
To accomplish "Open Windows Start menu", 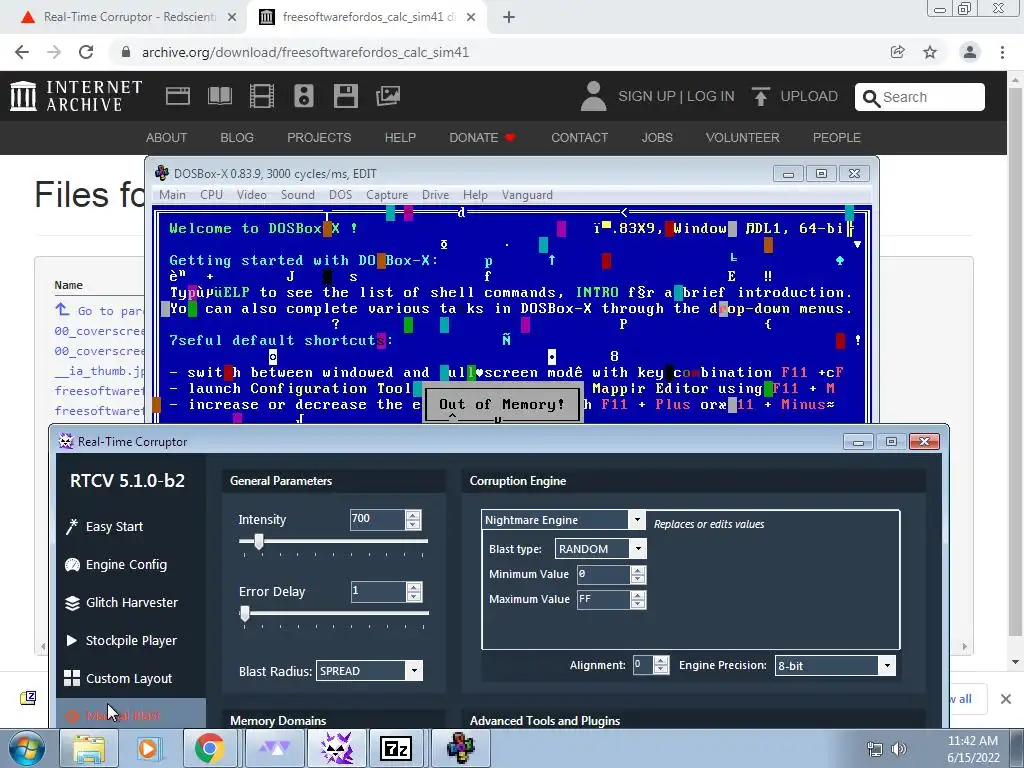I will pos(26,748).
